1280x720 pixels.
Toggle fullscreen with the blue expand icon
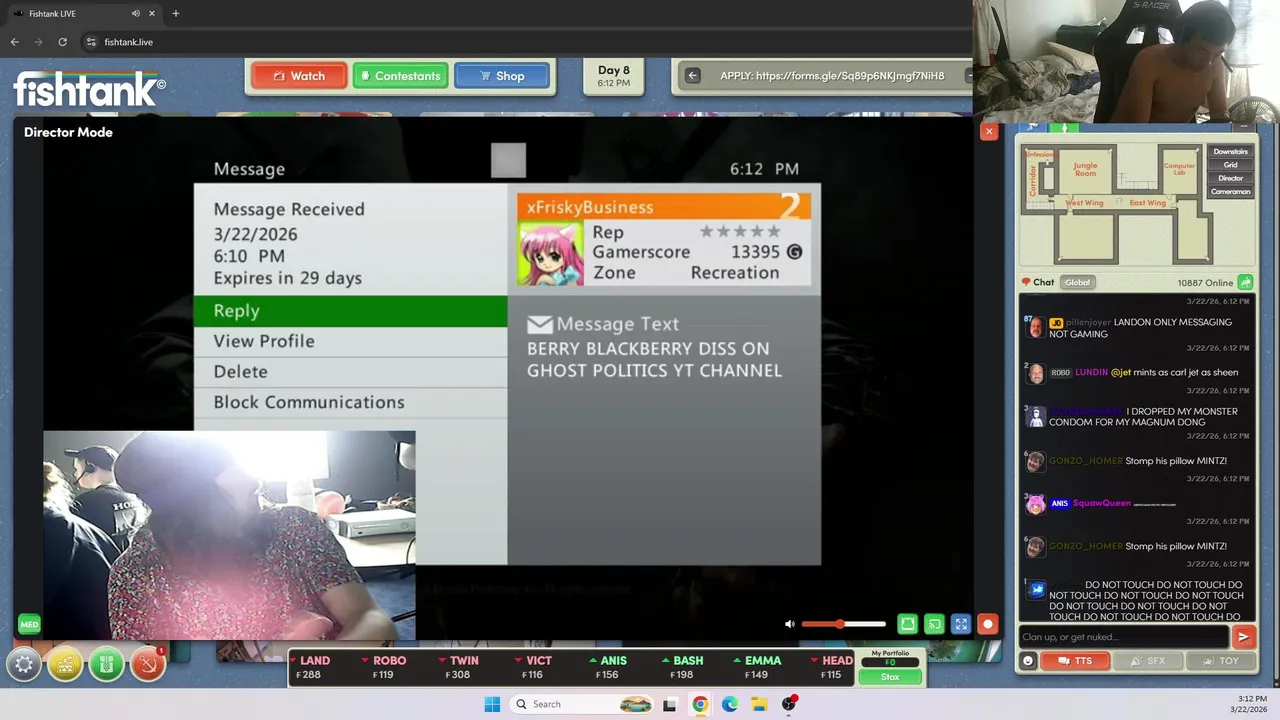pos(961,624)
